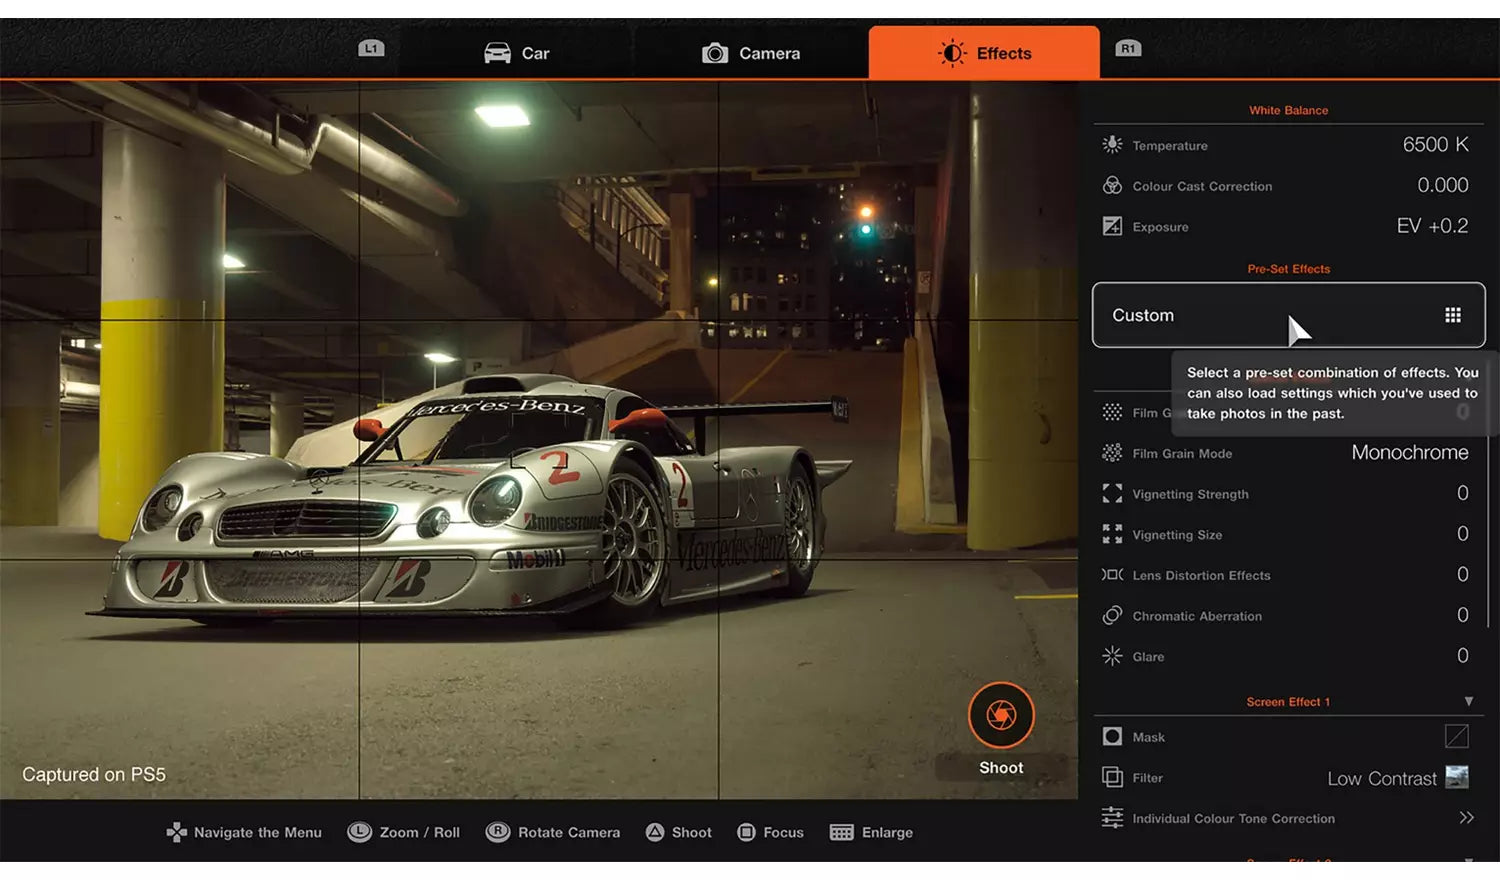The height and width of the screenshot is (880, 1500).
Task: Switch to the Camera tab
Action: (x=751, y=53)
